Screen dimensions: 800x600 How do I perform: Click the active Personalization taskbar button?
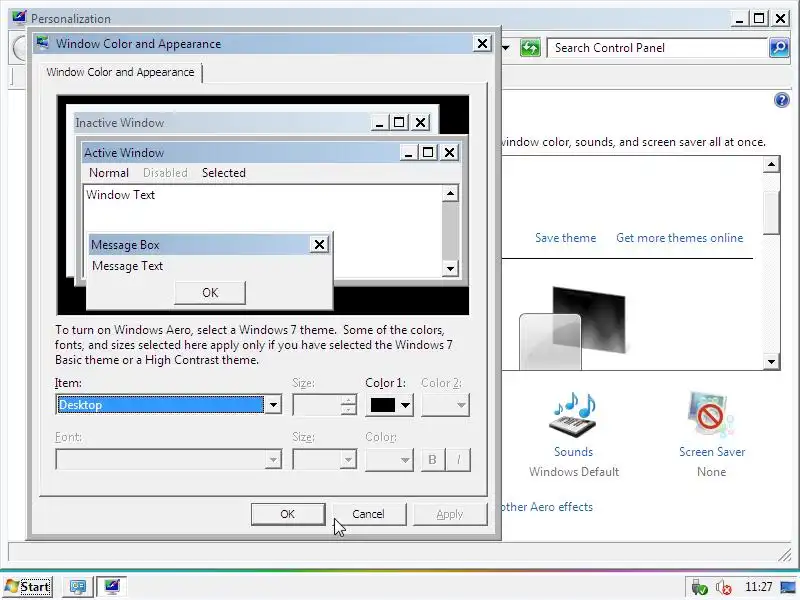(111, 587)
